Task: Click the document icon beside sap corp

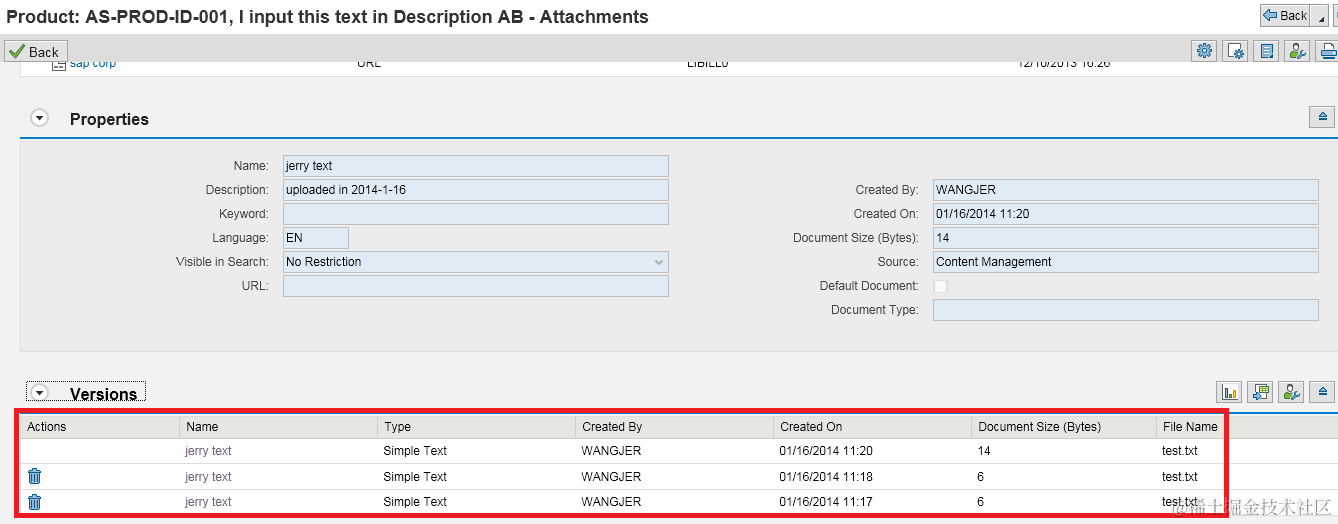Action: tap(59, 63)
